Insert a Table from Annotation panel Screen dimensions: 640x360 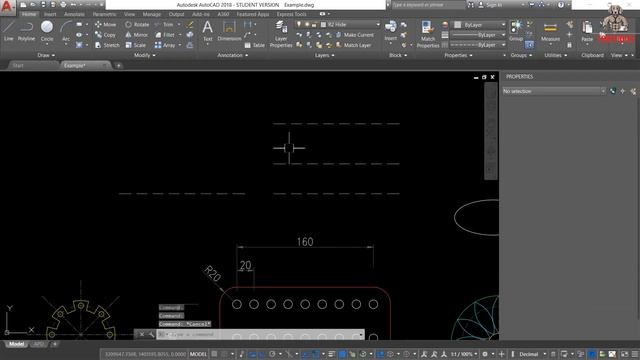click(255, 45)
